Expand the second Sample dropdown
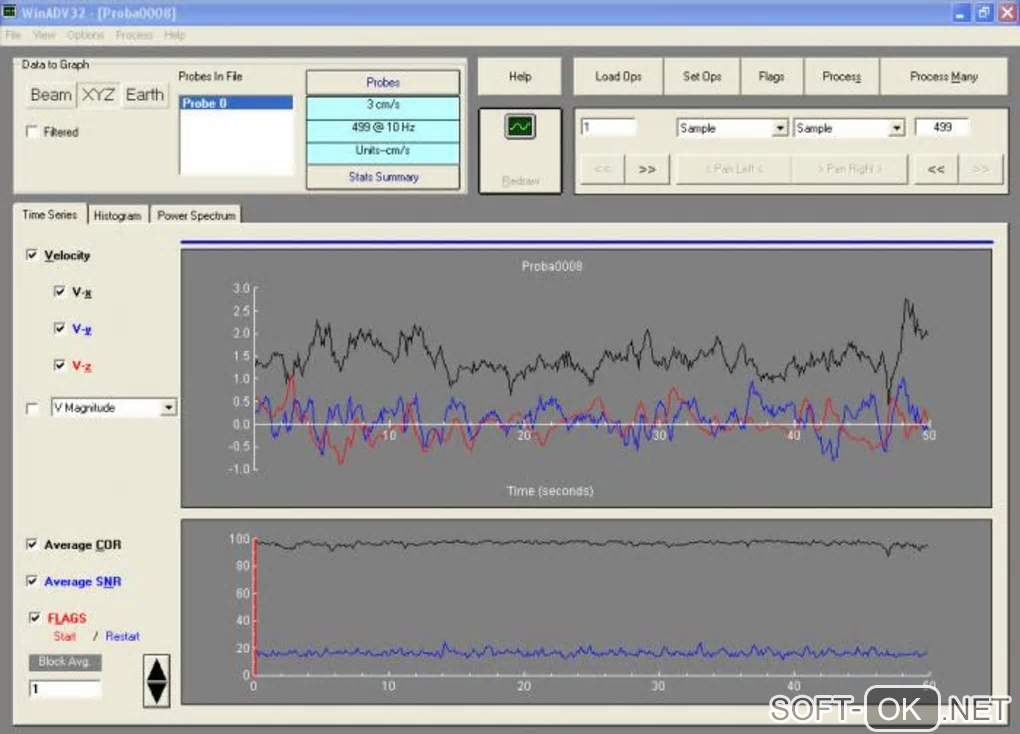1020x734 pixels. point(895,129)
